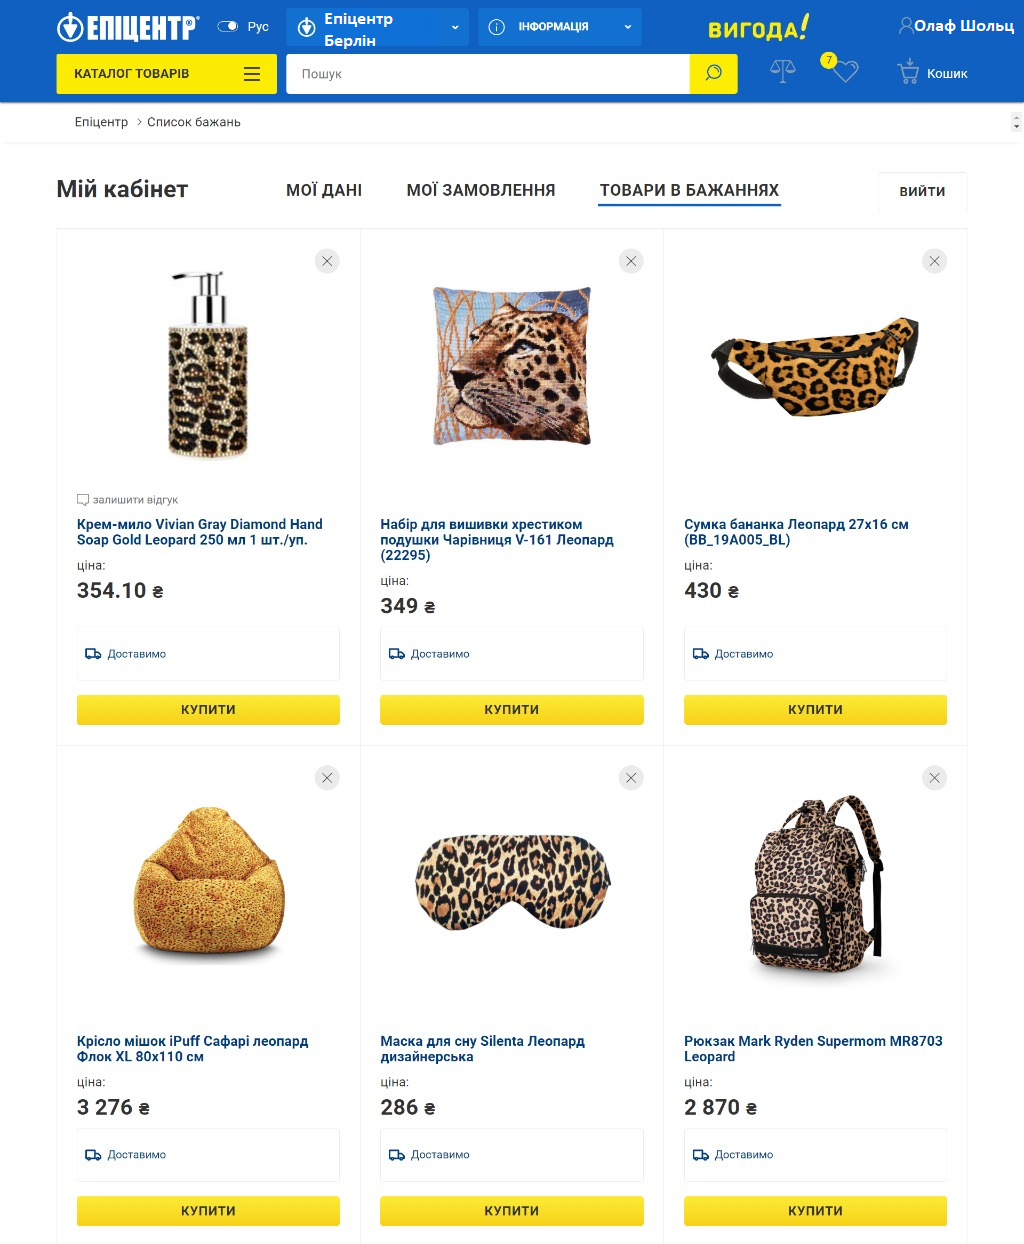Remove the Vivian Gray soap from wishlist
1024x1244 pixels.
(327, 261)
